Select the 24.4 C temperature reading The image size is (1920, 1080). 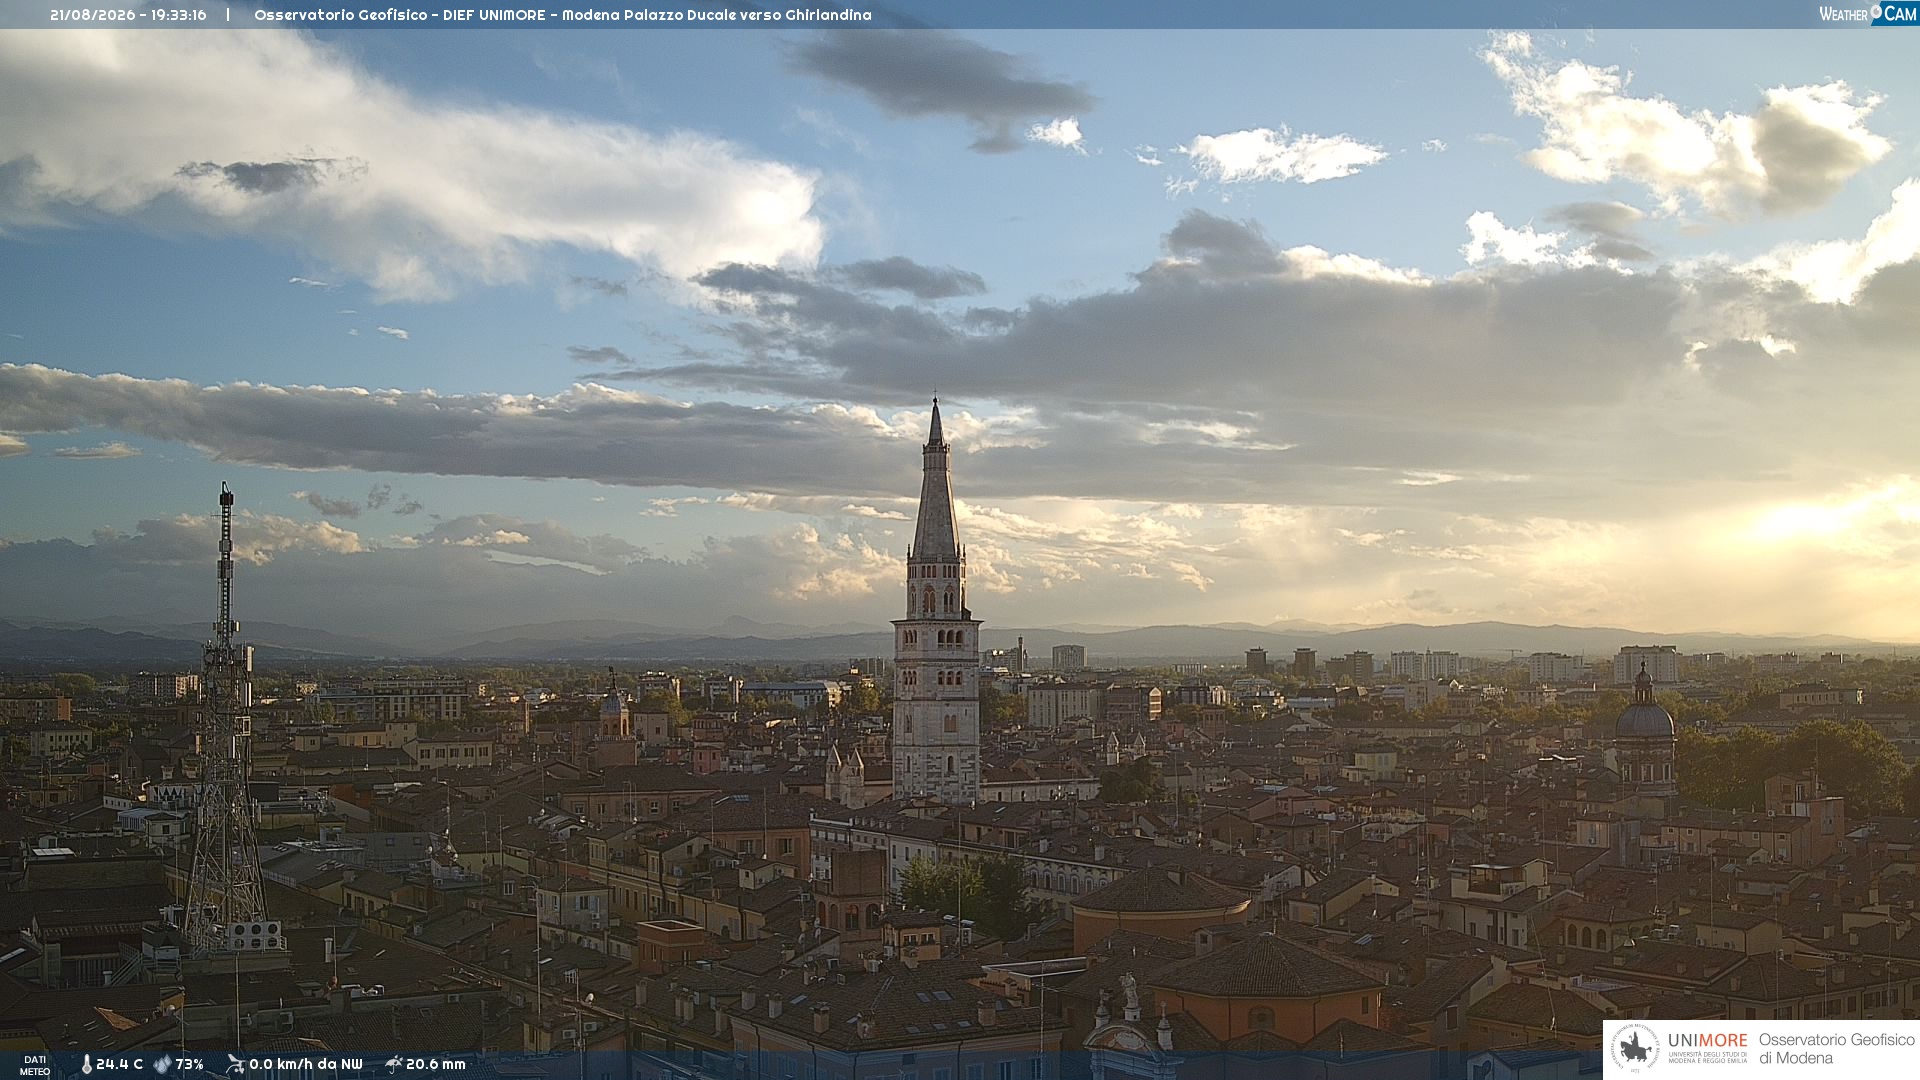point(119,1065)
